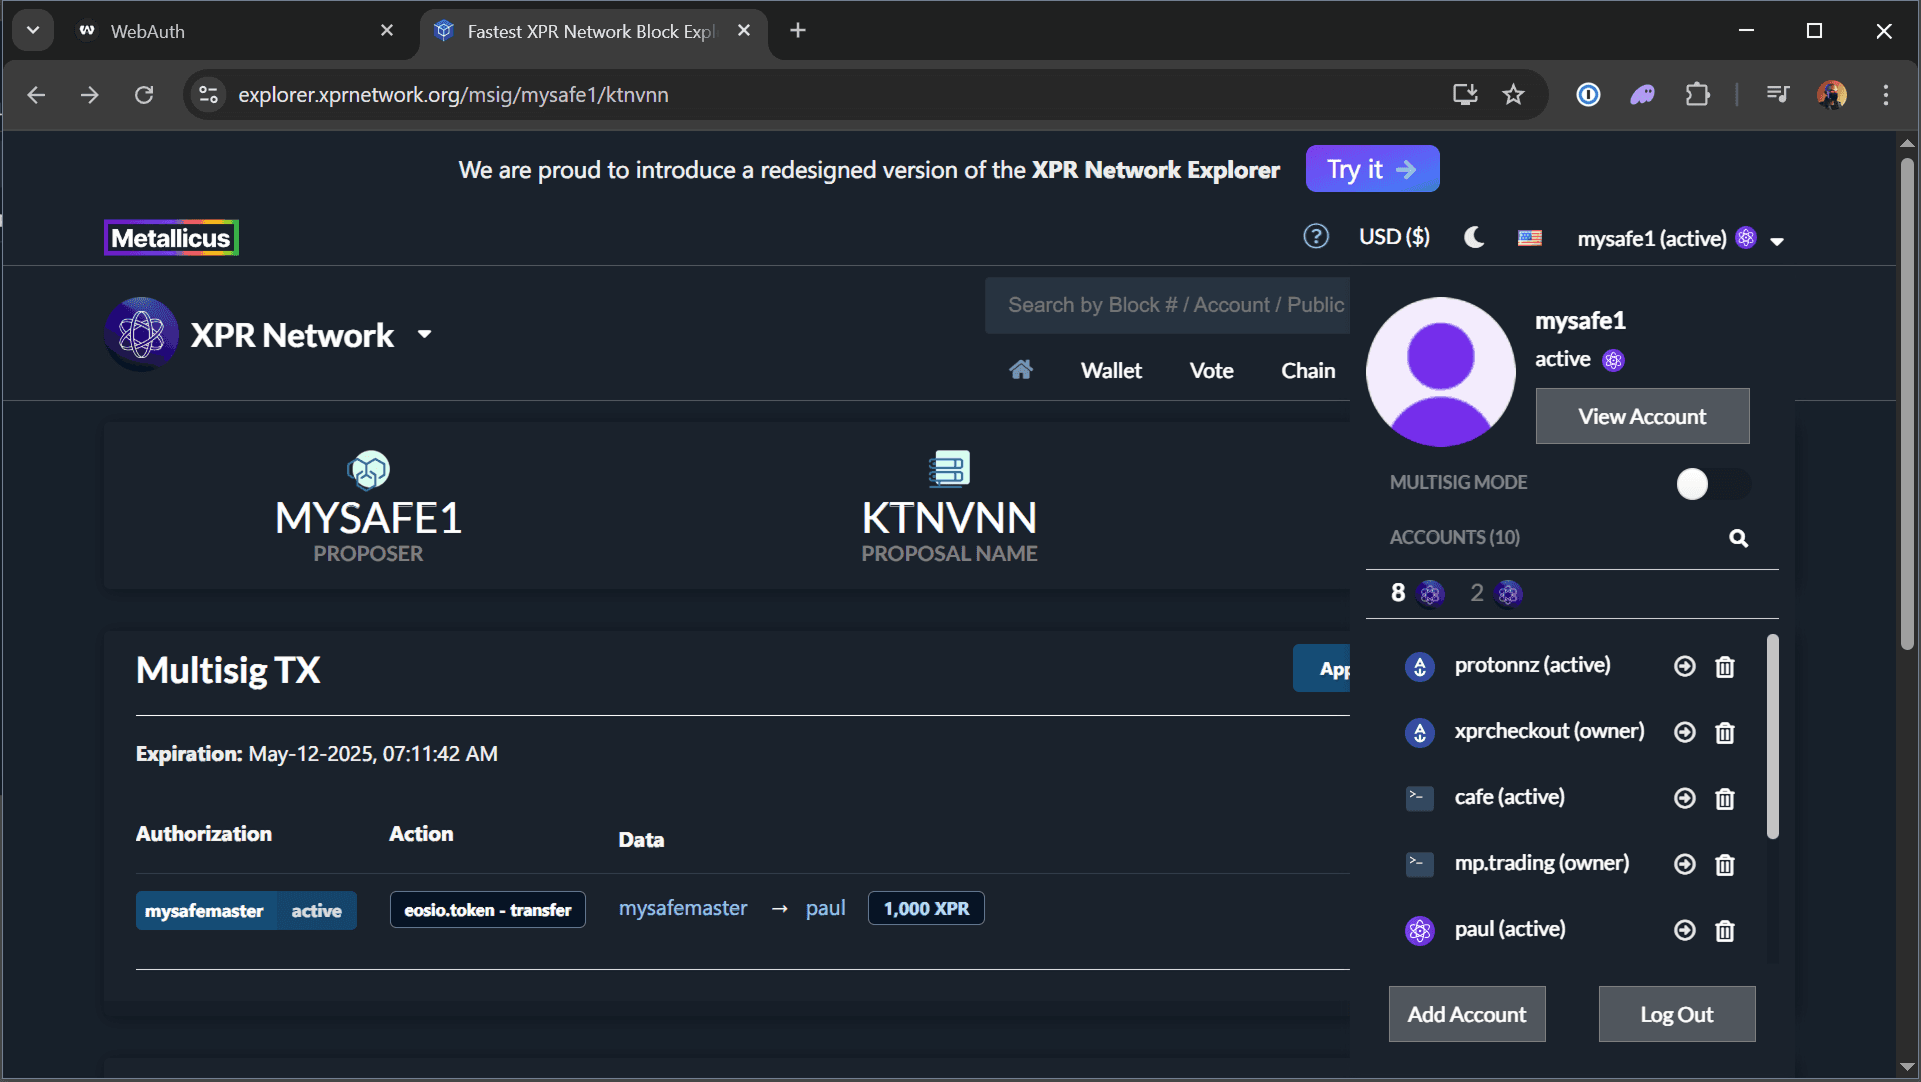Open Chrome profile avatar
This screenshot has height=1082, width=1921.
coord(1832,94)
